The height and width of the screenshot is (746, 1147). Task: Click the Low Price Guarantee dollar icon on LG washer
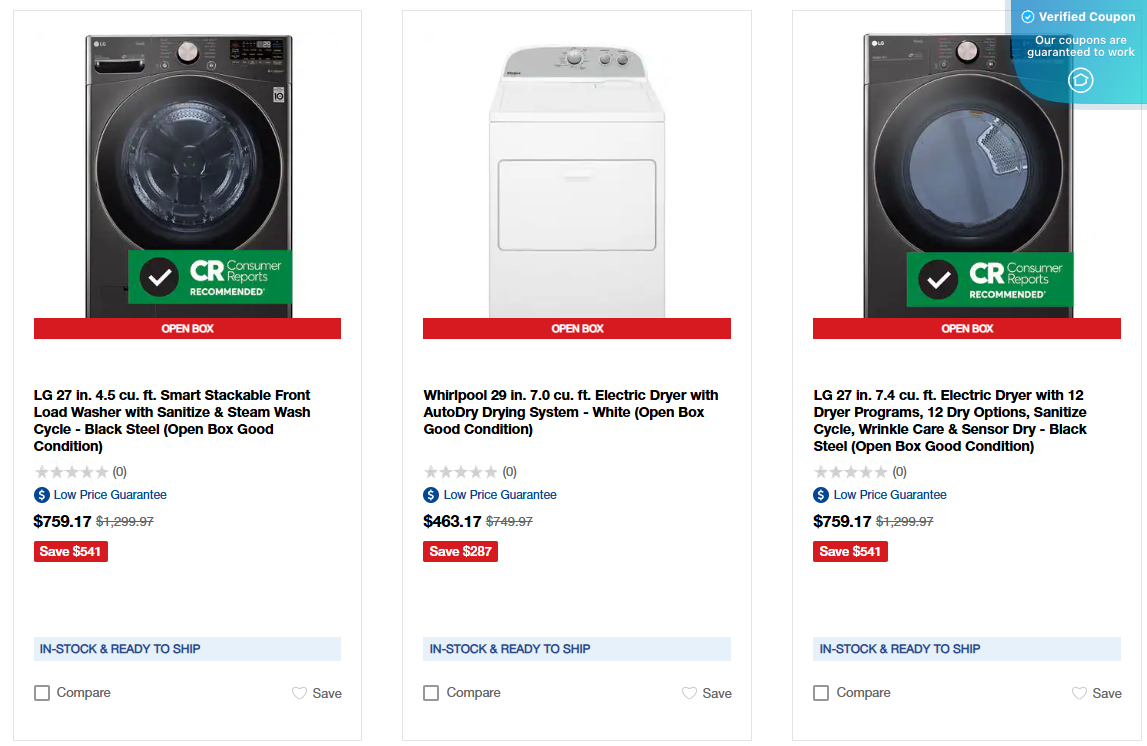(39, 494)
